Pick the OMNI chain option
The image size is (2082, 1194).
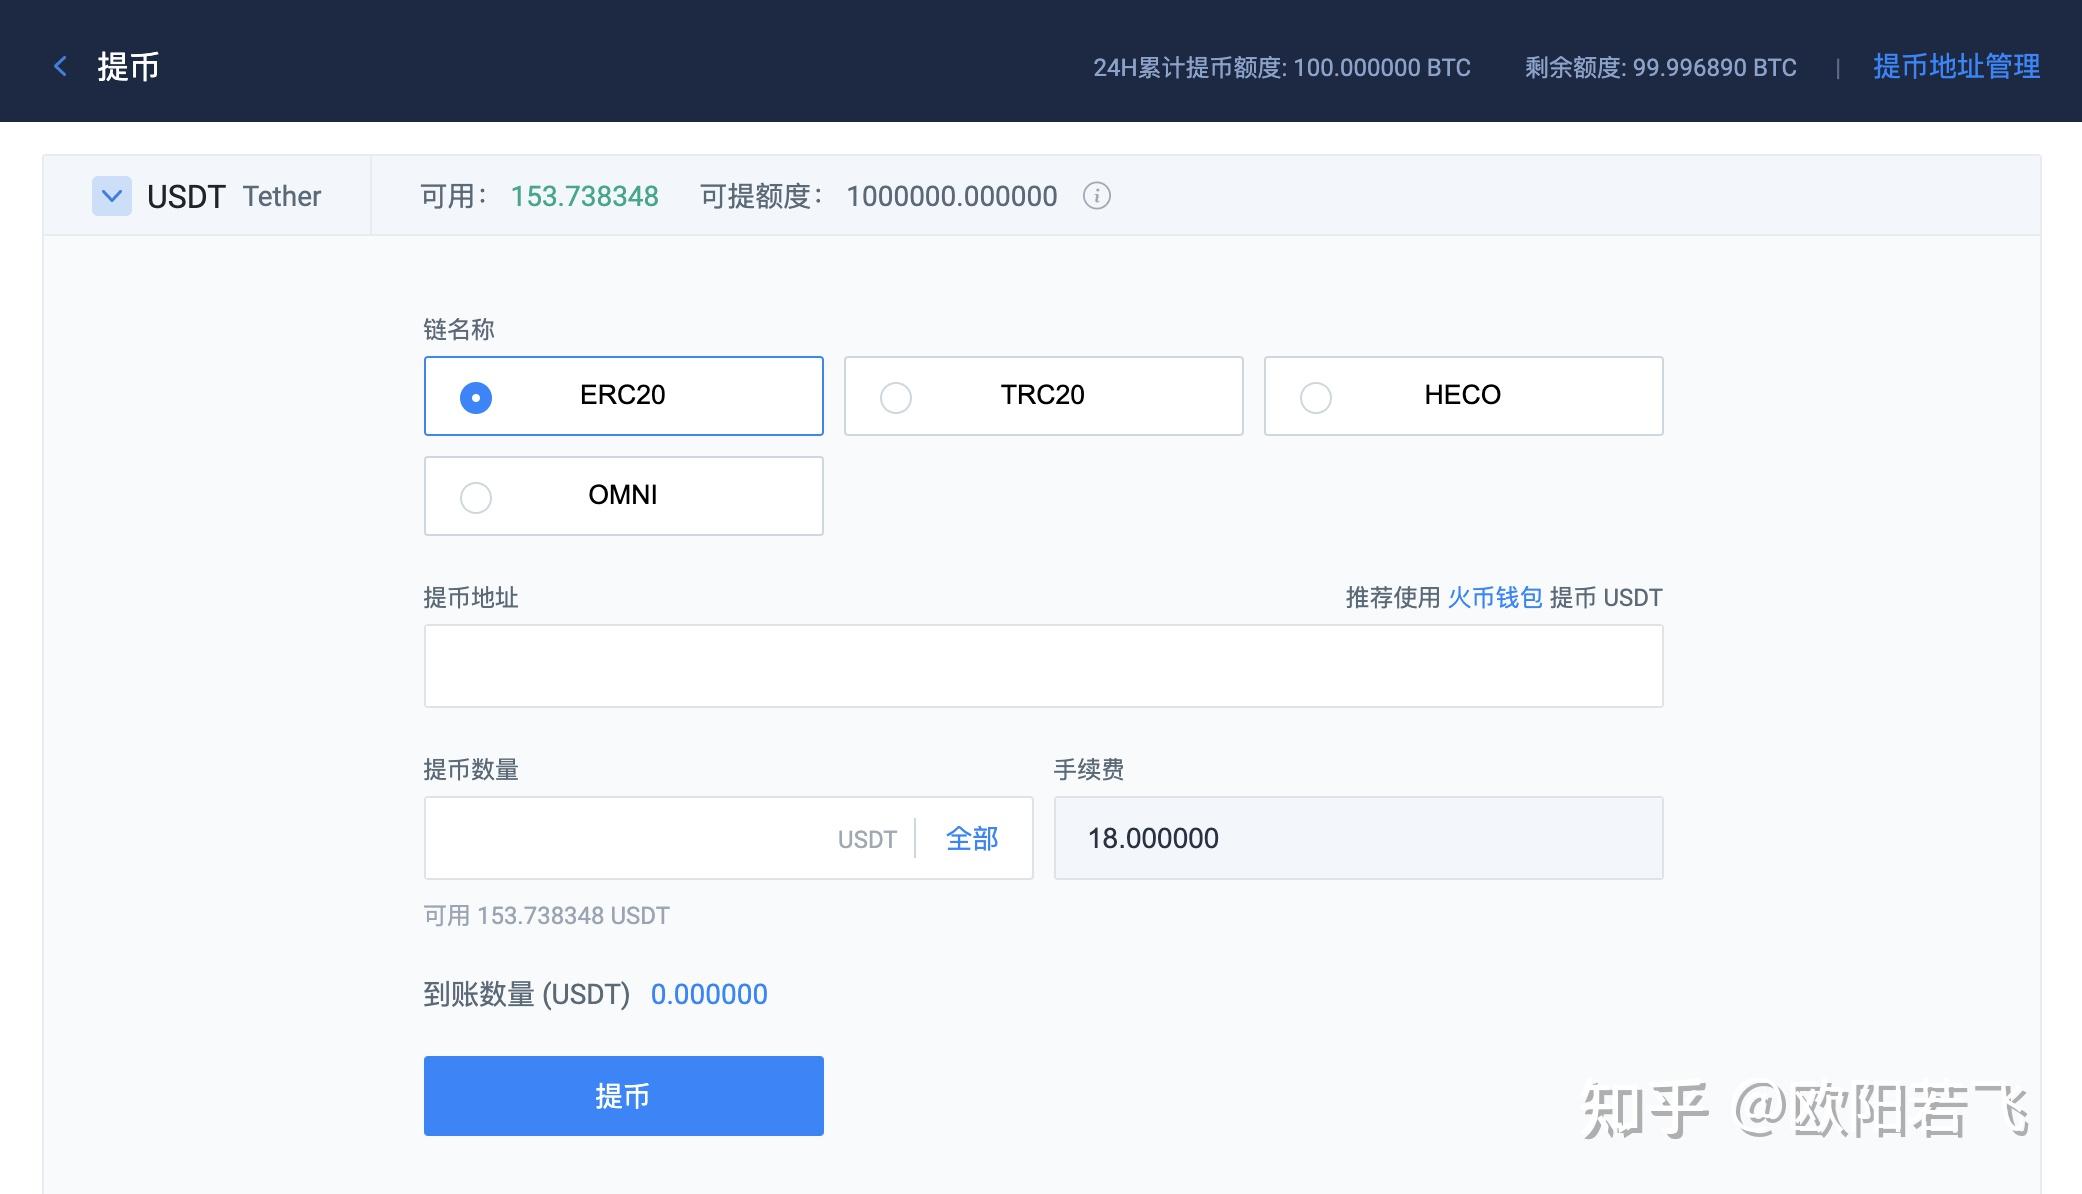(624, 496)
